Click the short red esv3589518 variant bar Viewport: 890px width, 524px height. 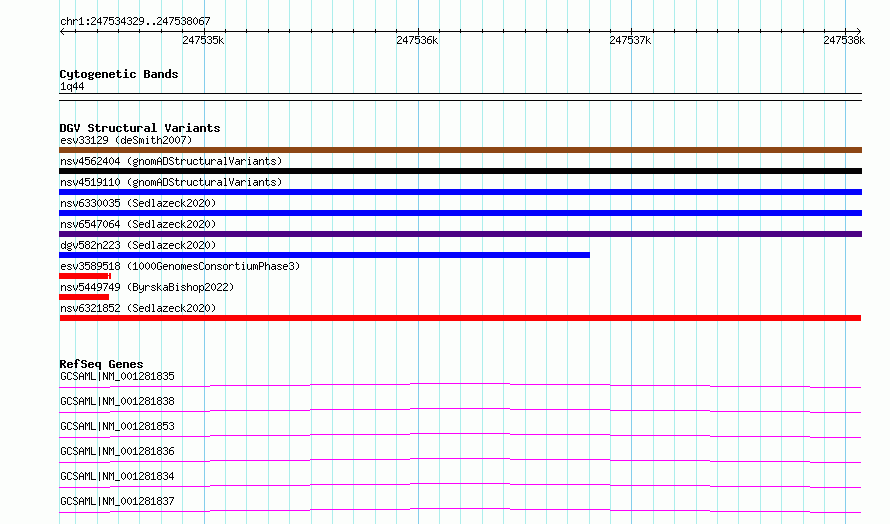tap(85, 276)
